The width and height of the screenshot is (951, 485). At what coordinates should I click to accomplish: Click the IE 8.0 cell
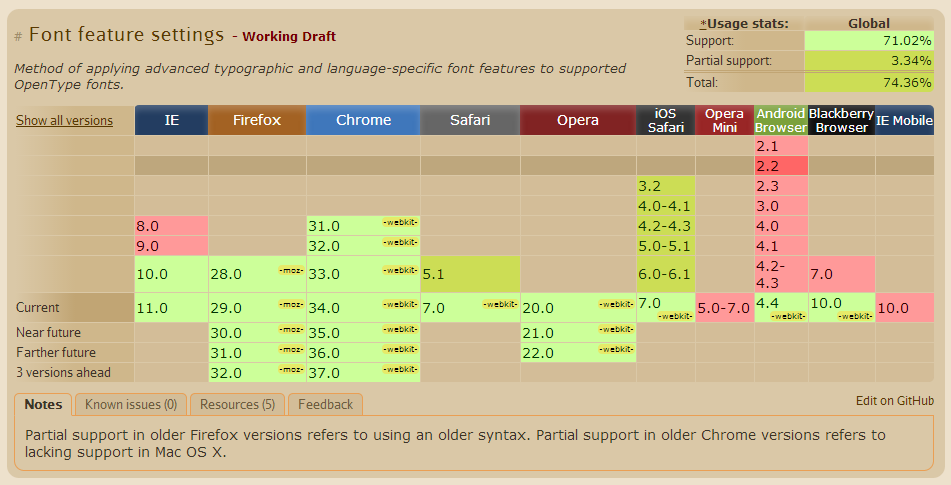[172, 226]
